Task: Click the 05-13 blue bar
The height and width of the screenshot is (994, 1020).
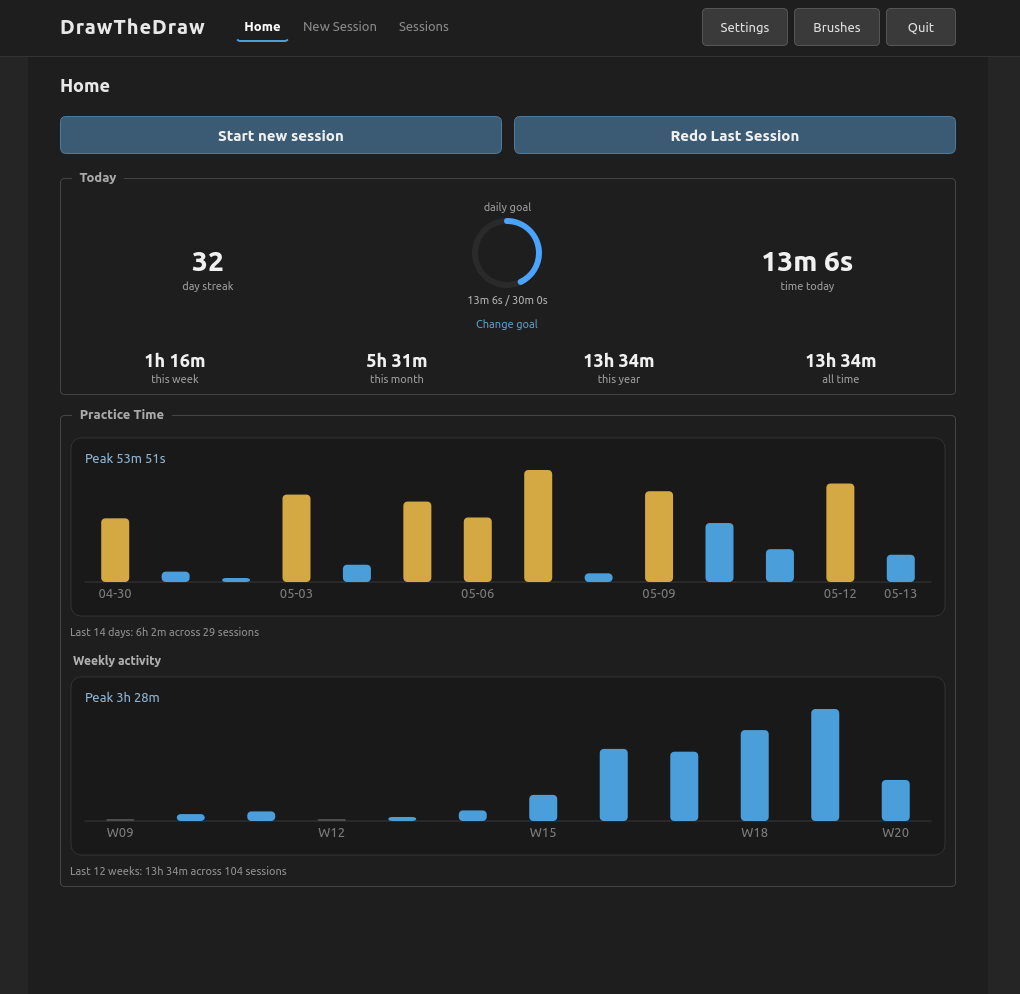Action: tap(900, 568)
